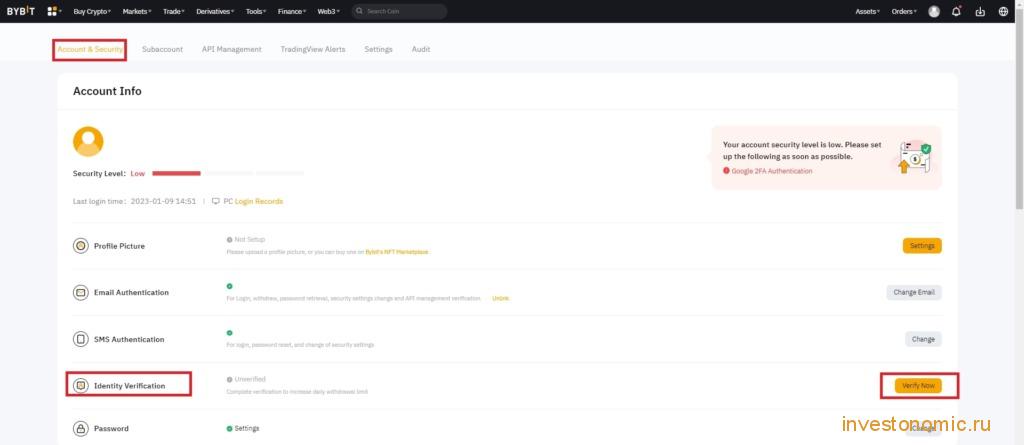Click the Password Settings status text
The height and width of the screenshot is (445, 1024).
coord(247,429)
